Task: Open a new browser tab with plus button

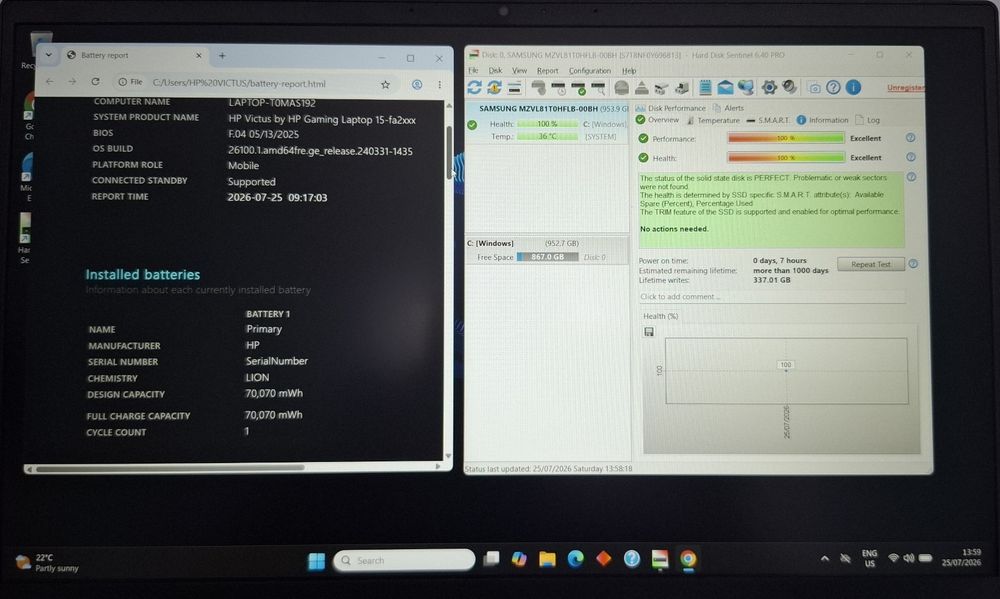Action: 222,55
